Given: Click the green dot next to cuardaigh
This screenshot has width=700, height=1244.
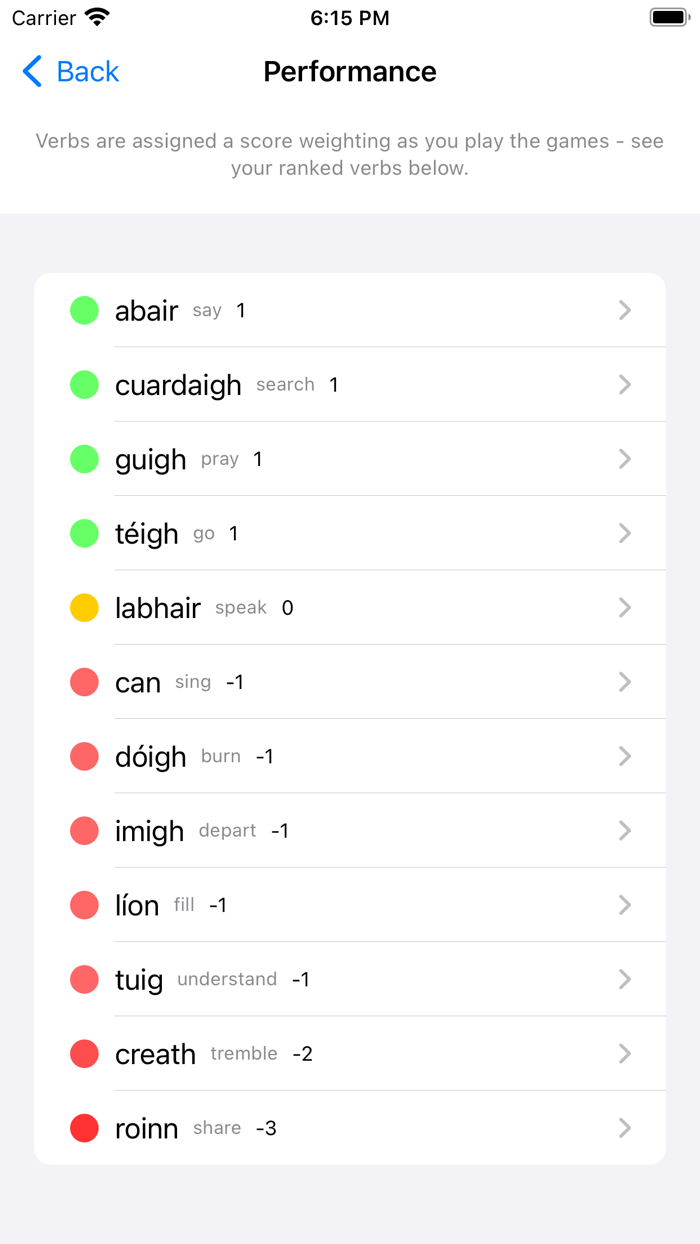Looking at the screenshot, I should coord(84,384).
